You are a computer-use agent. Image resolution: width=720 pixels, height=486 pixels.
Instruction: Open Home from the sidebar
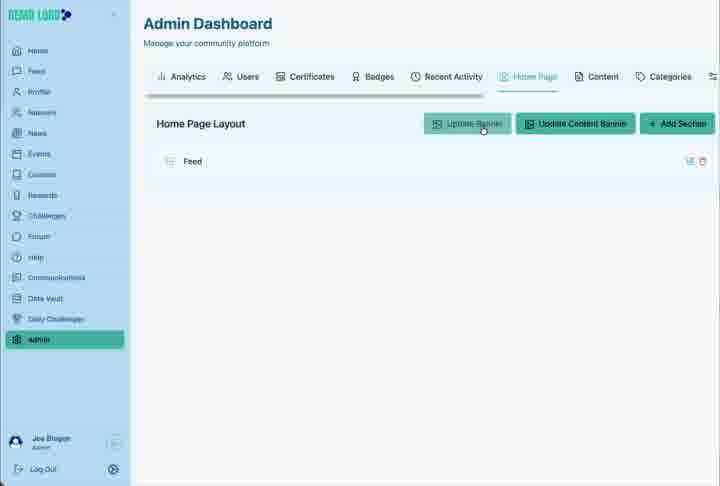click(x=64, y=51)
